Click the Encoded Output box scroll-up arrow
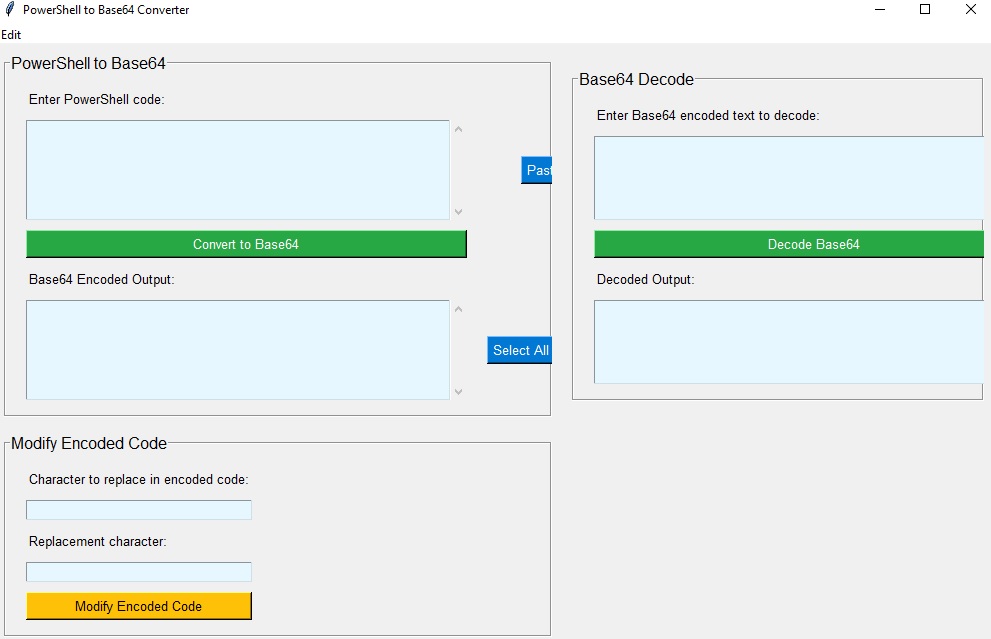This screenshot has height=639, width=991. coord(459,310)
